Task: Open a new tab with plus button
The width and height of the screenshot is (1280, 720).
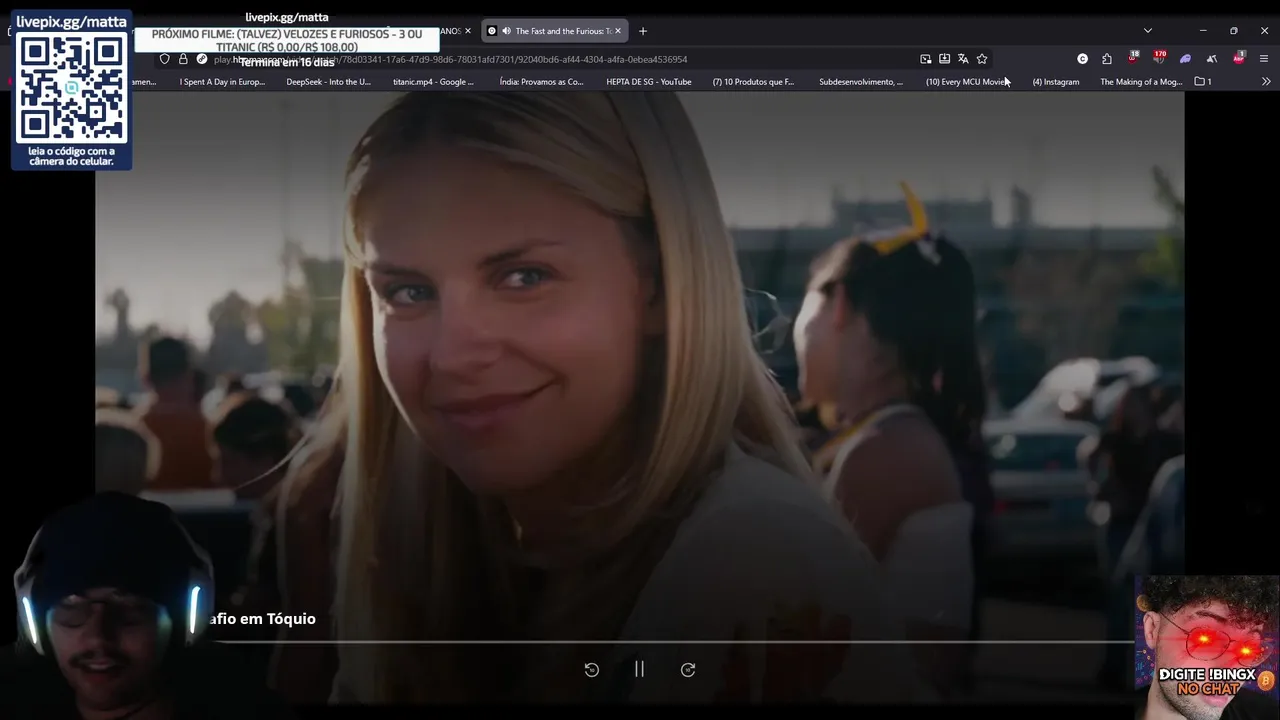Action: [x=643, y=31]
